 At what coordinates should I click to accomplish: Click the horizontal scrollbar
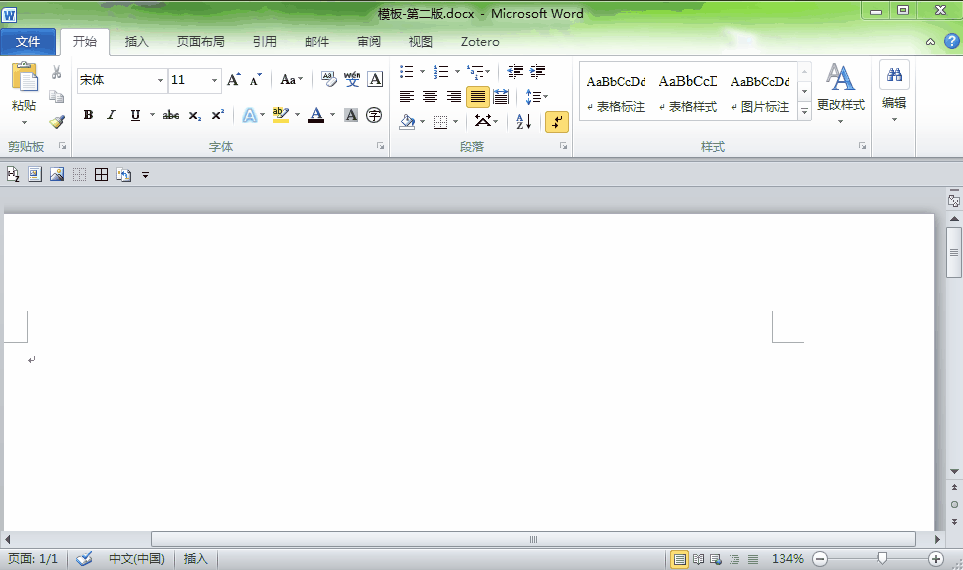[x=533, y=539]
